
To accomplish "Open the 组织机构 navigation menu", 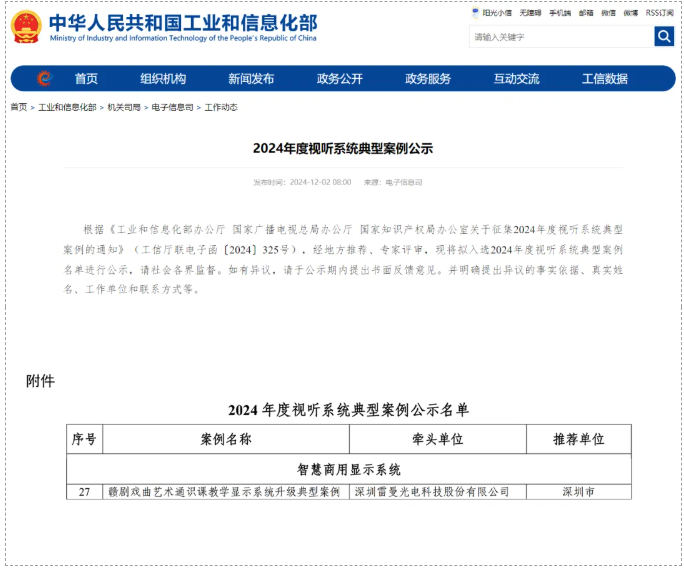I will click(x=163, y=79).
